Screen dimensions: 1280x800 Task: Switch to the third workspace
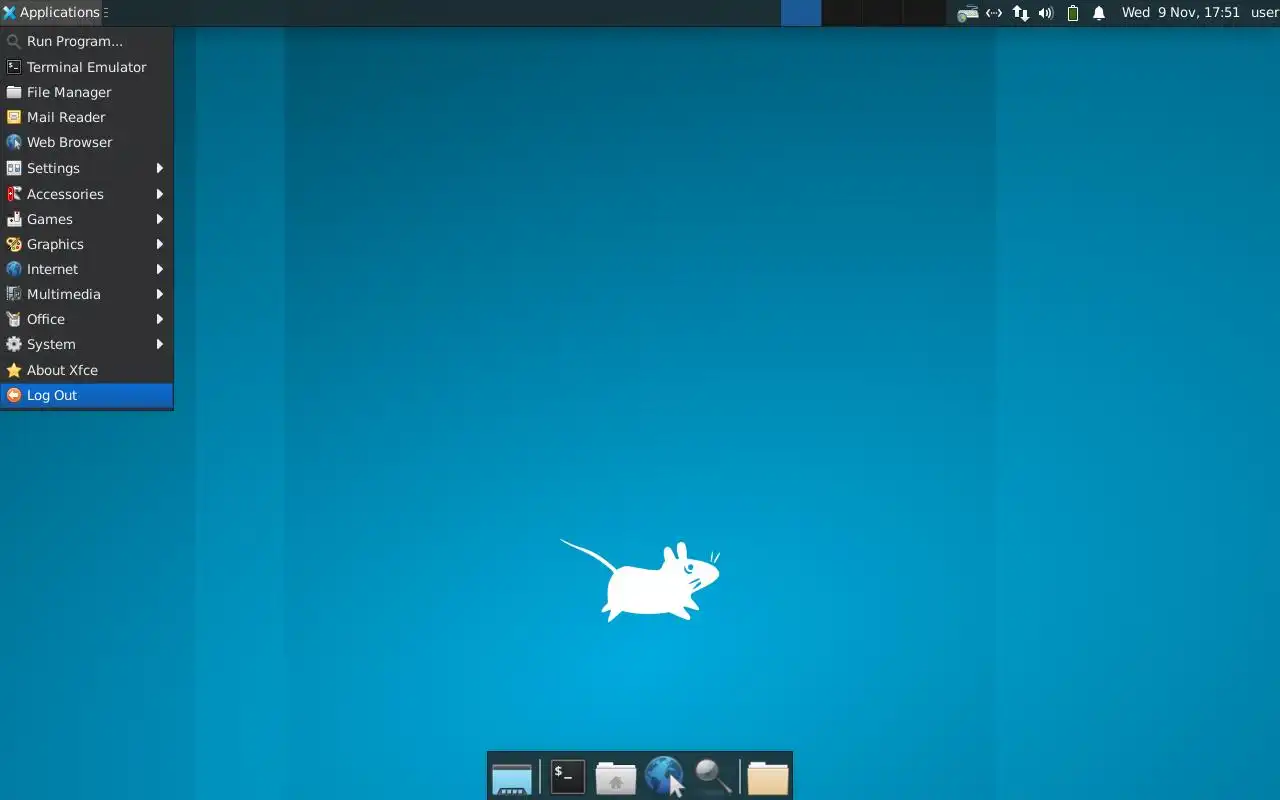pyautogui.click(x=883, y=13)
